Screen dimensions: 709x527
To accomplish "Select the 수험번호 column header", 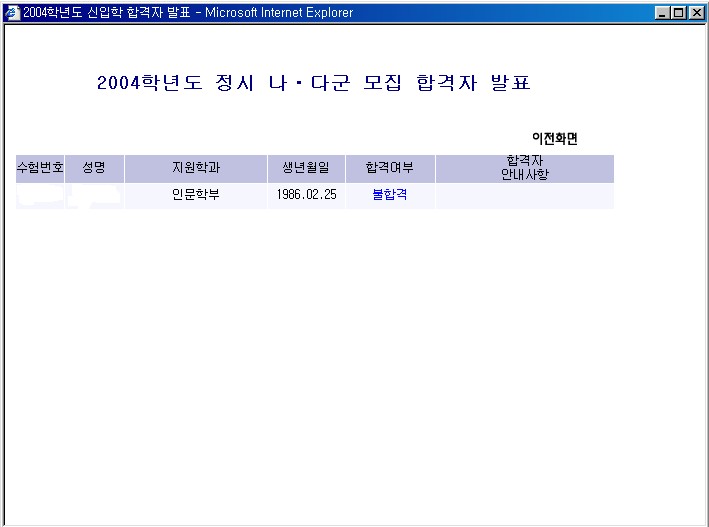I will point(40,168).
